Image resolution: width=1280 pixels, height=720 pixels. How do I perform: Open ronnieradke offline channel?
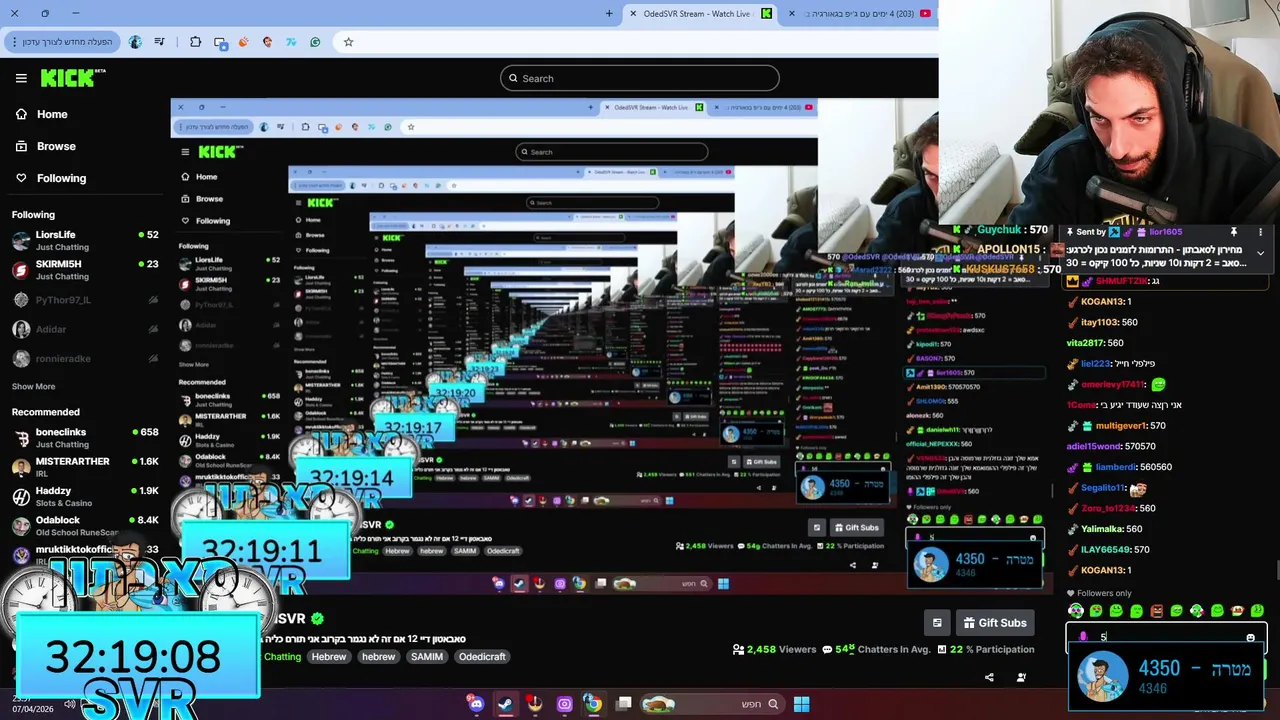coord(85,358)
